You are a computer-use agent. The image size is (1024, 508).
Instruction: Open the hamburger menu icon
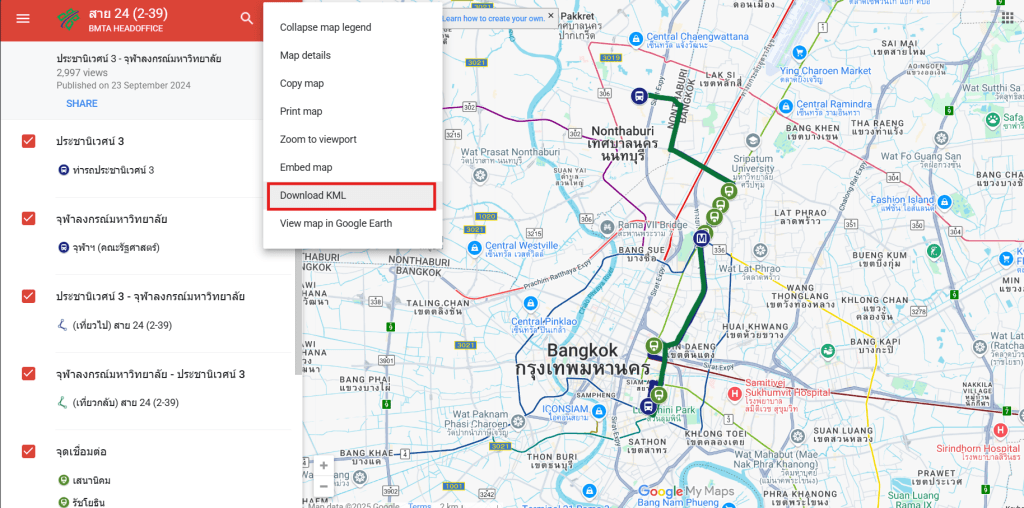pos(23,18)
